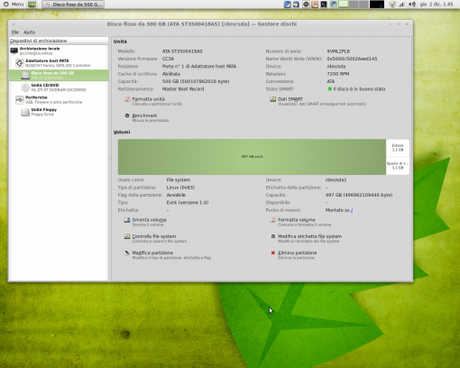Image resolution: width=460 pixels, height=368 pixels.
Task: Select Unità Floppy in the sidebar
Action: click(x=59, y=112)
